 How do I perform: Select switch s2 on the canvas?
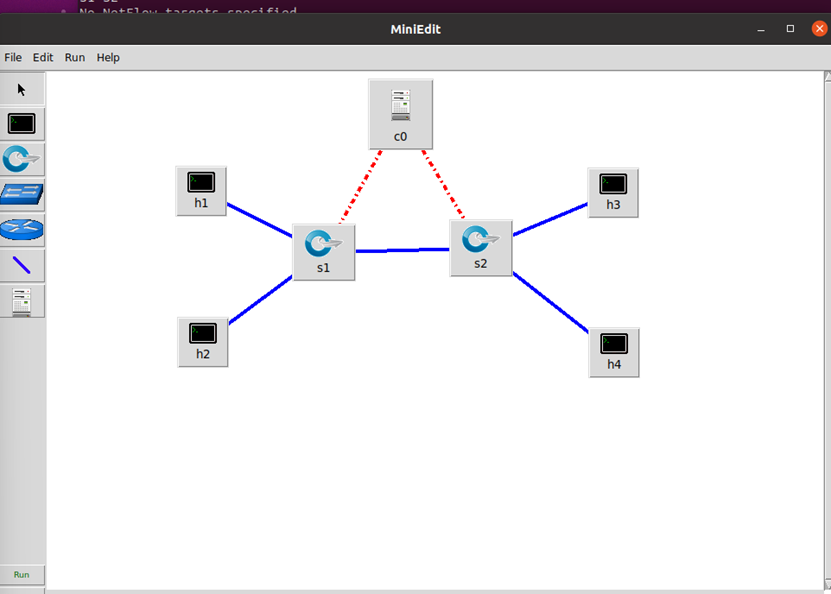click(x=481, y=248)
